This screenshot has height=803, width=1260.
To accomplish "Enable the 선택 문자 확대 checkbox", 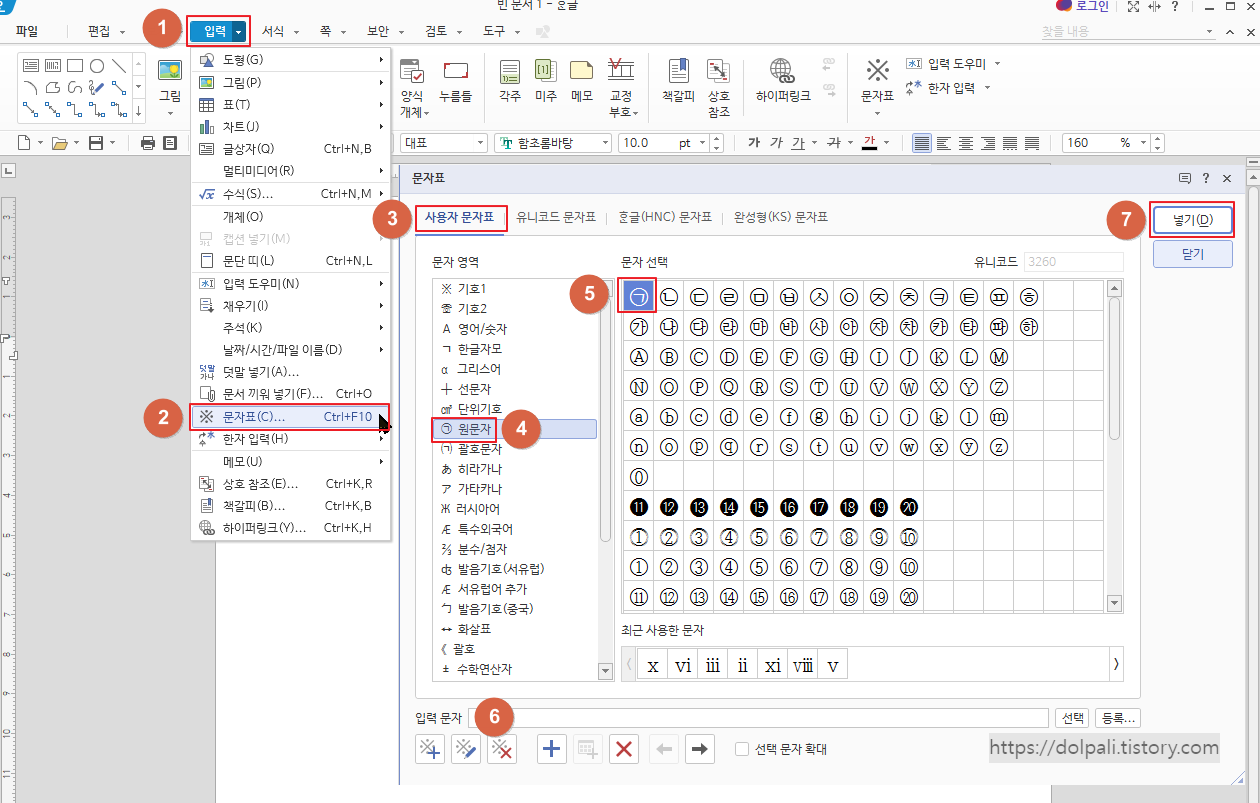I will pos(741,748).
